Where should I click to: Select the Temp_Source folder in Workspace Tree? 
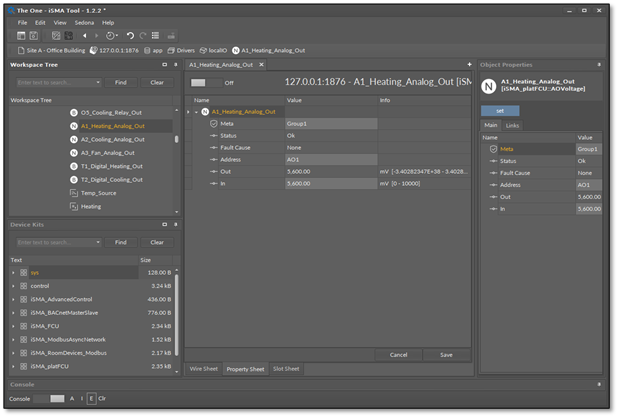(98, 192)
